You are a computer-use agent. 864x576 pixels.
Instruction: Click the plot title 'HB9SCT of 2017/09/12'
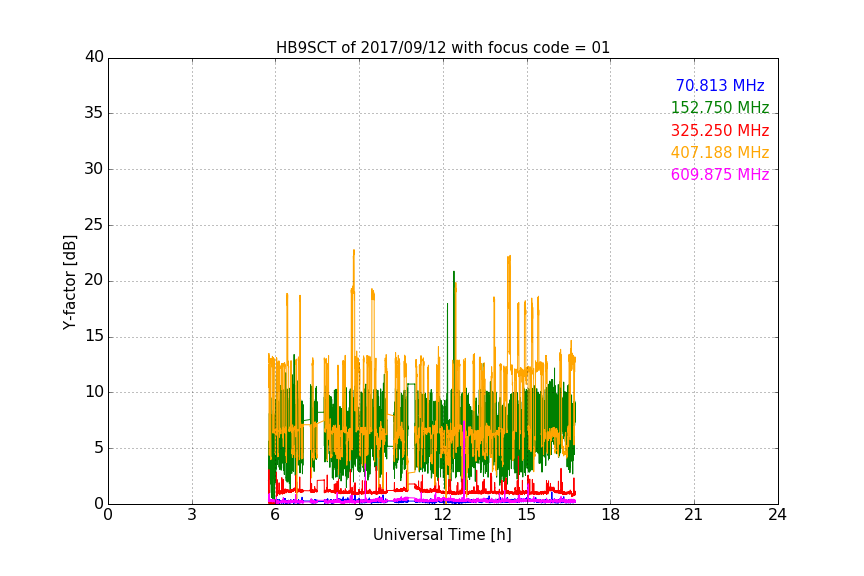point(362,48)
